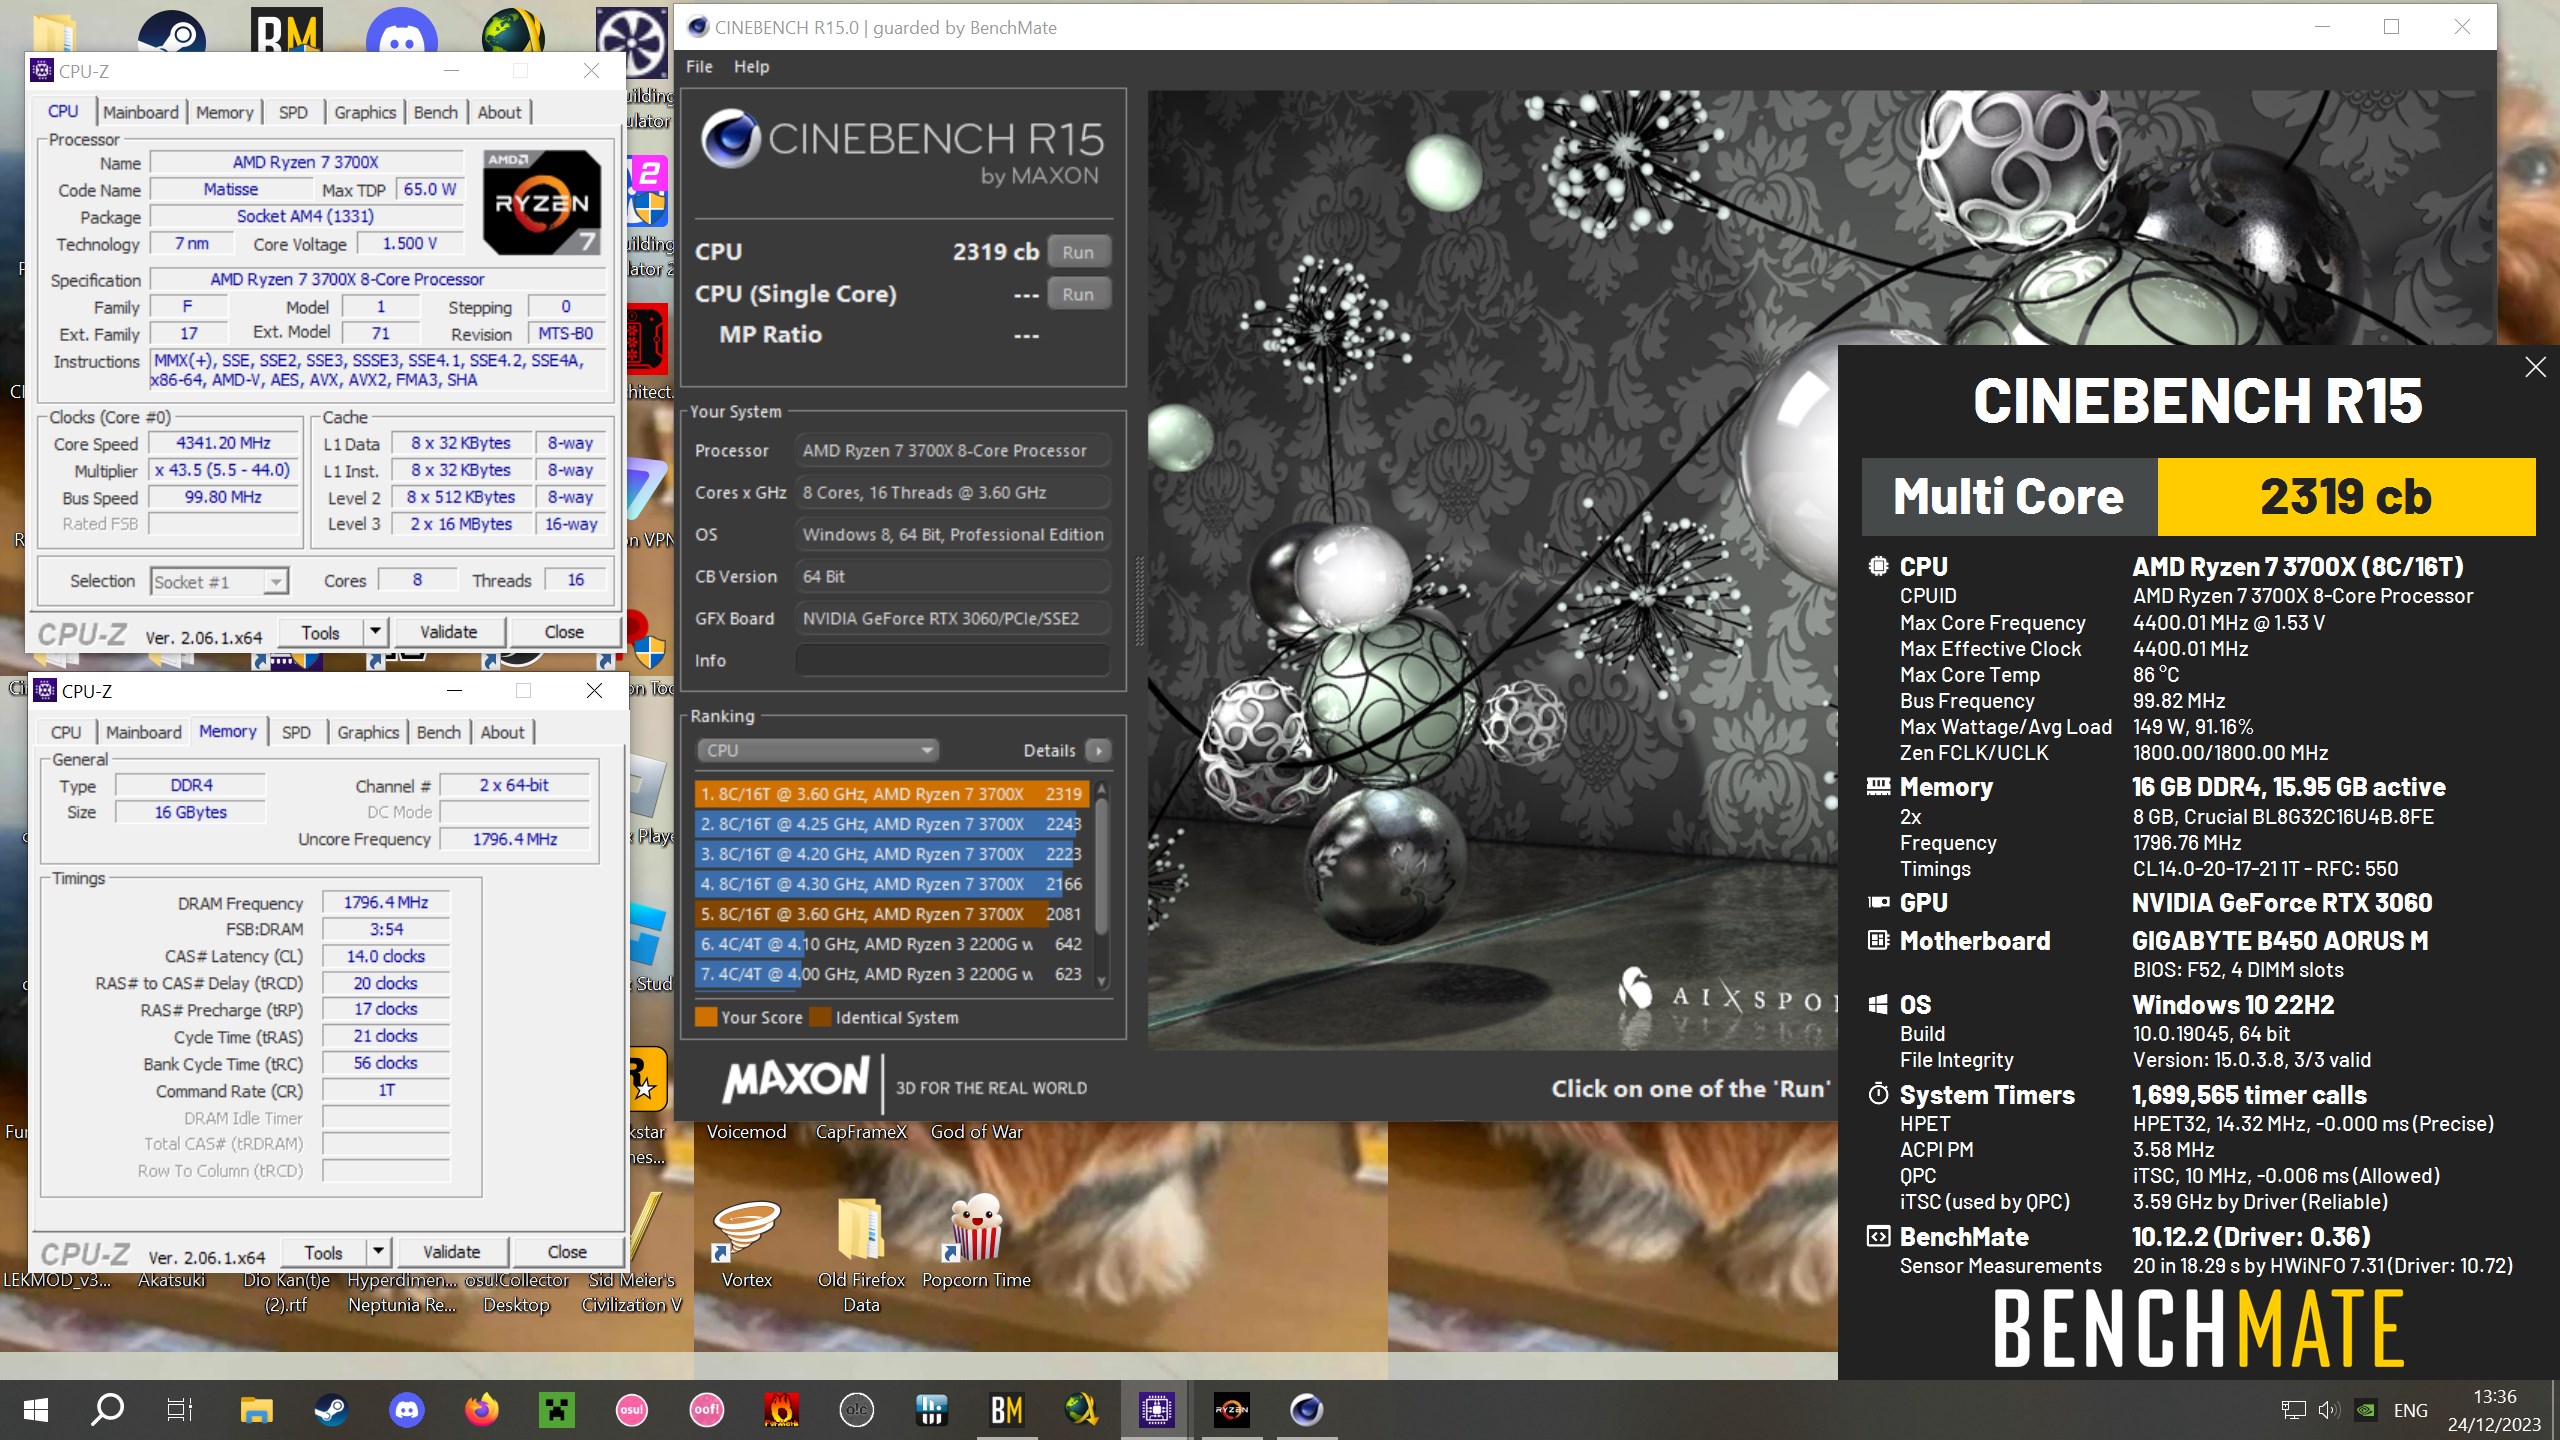Open Minecraft creeper icon on the taskbar
The height and width of the screenshot is (1440, 2560).
tap(556, 1410)
